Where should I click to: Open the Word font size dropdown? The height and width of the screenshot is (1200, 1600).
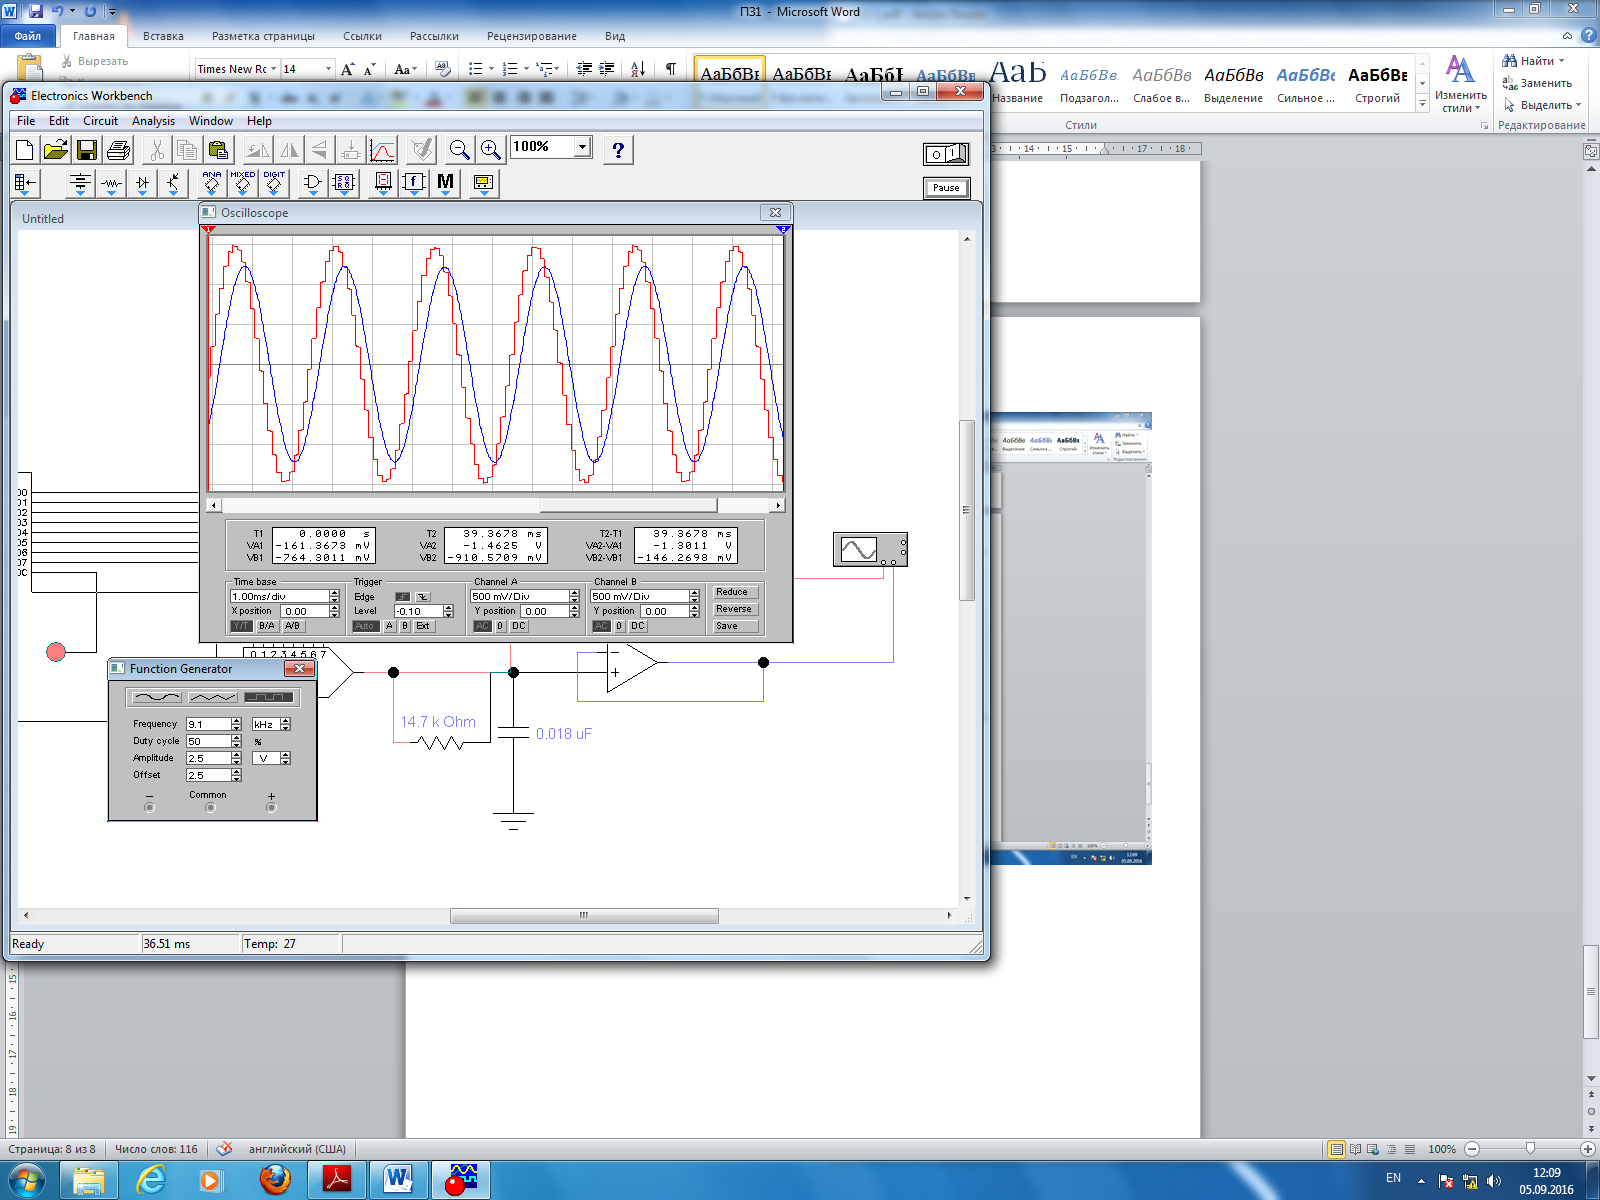328,69
